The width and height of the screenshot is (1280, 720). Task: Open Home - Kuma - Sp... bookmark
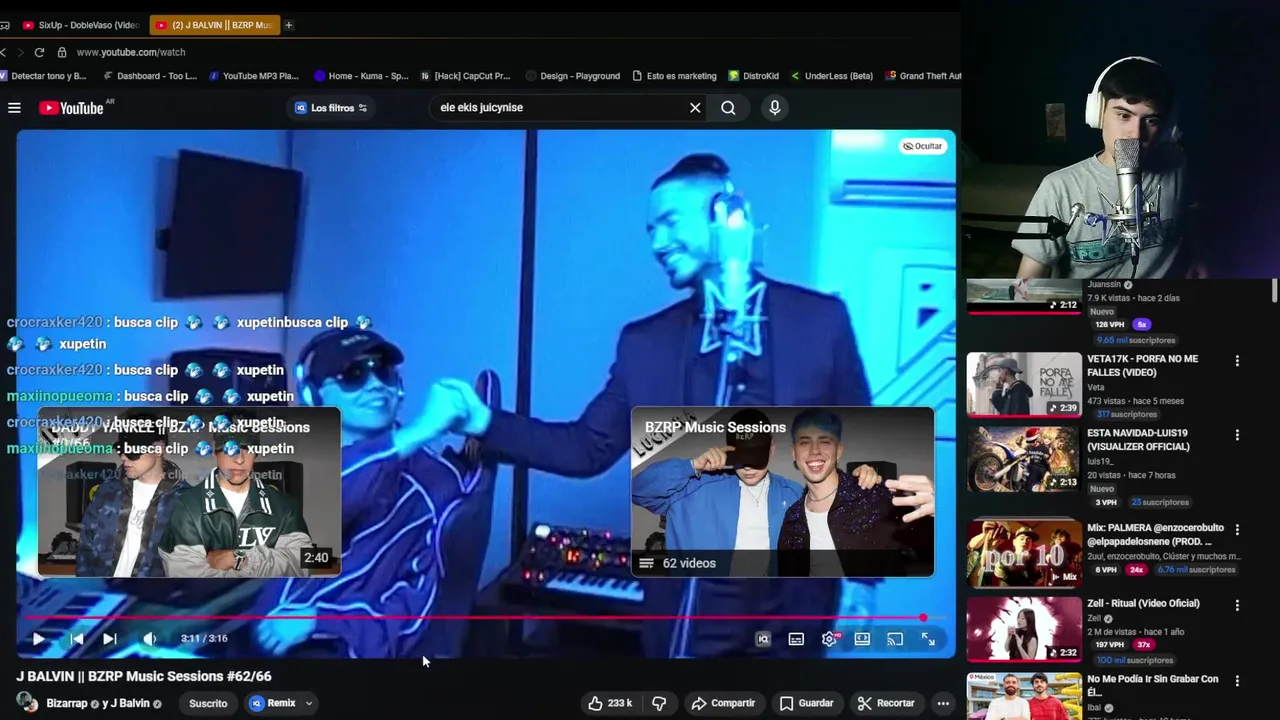361,76
